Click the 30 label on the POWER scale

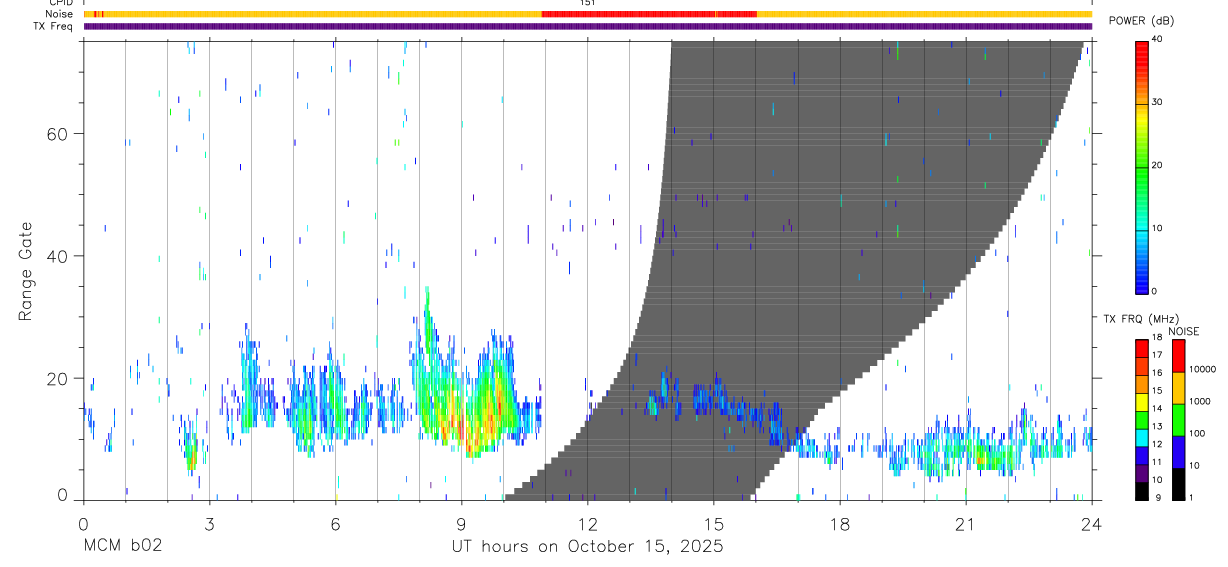[x=1157, y=103]
